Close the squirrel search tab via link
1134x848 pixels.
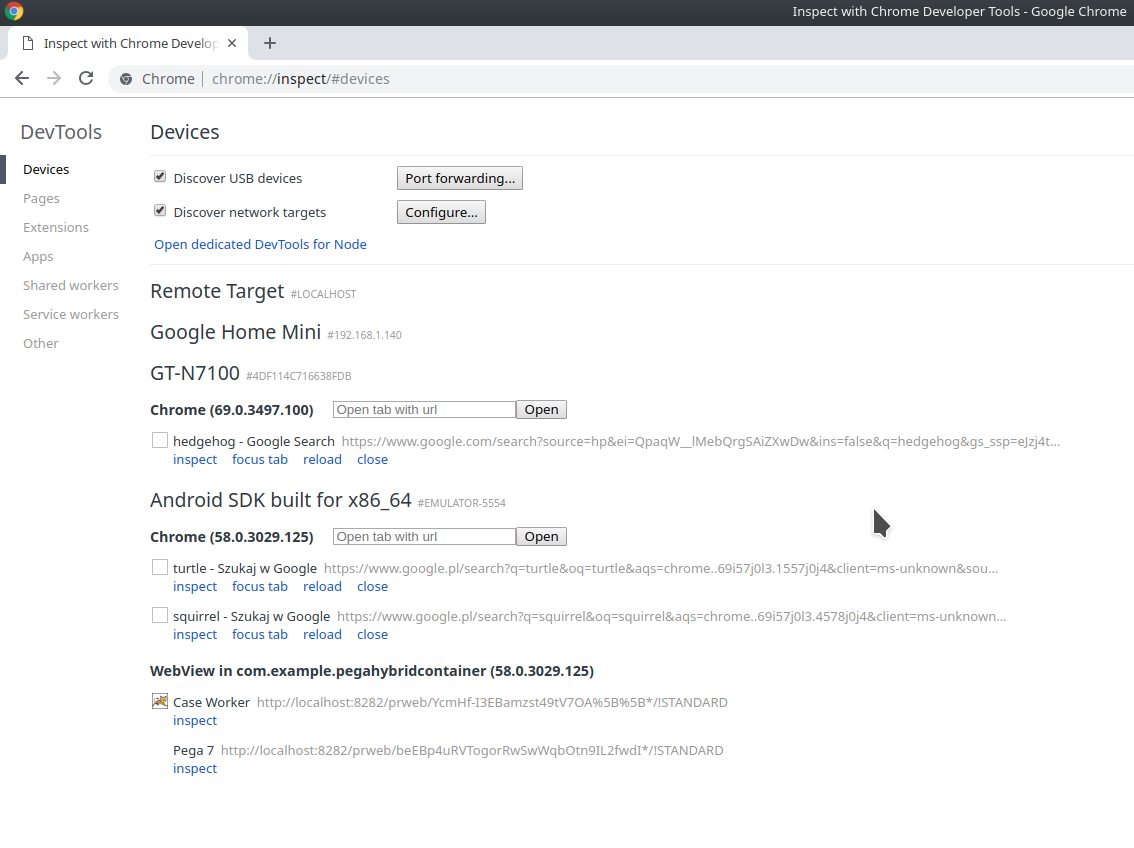point(372,635)
